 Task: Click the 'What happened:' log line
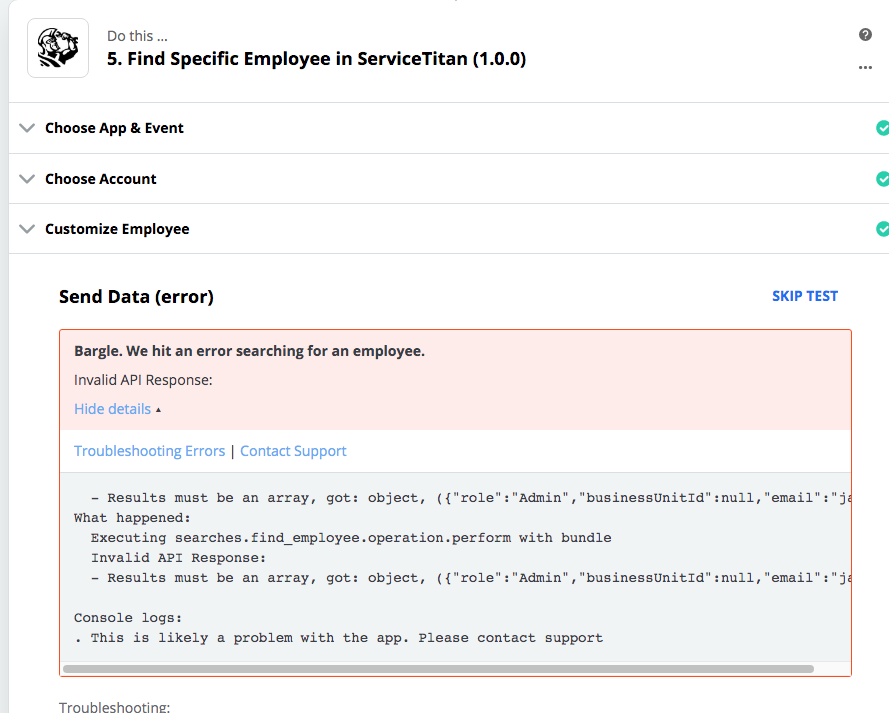coord(132,518)
